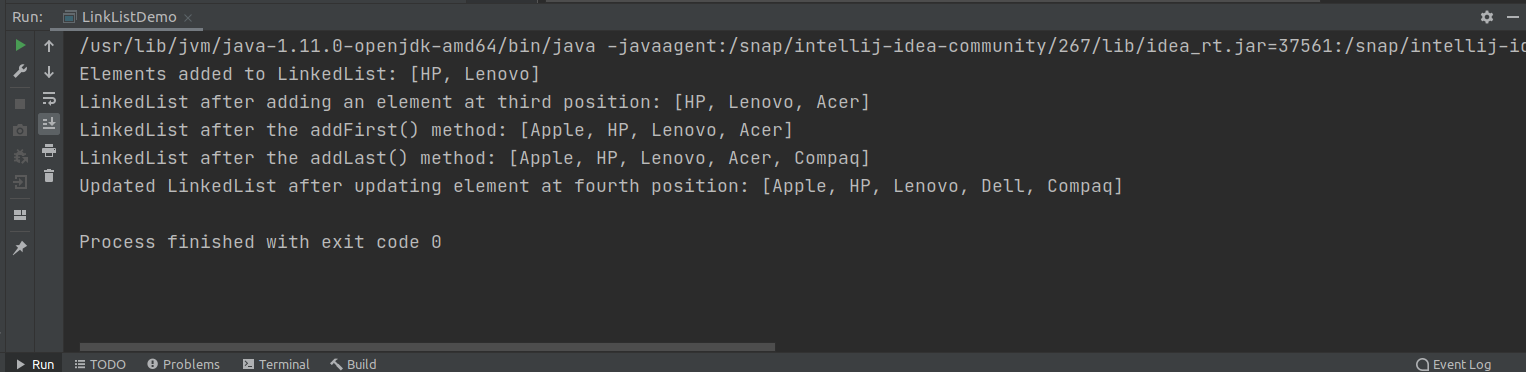The image size is (1526, 372).
Task: Hide the Run tool window
Action: 1511,17
